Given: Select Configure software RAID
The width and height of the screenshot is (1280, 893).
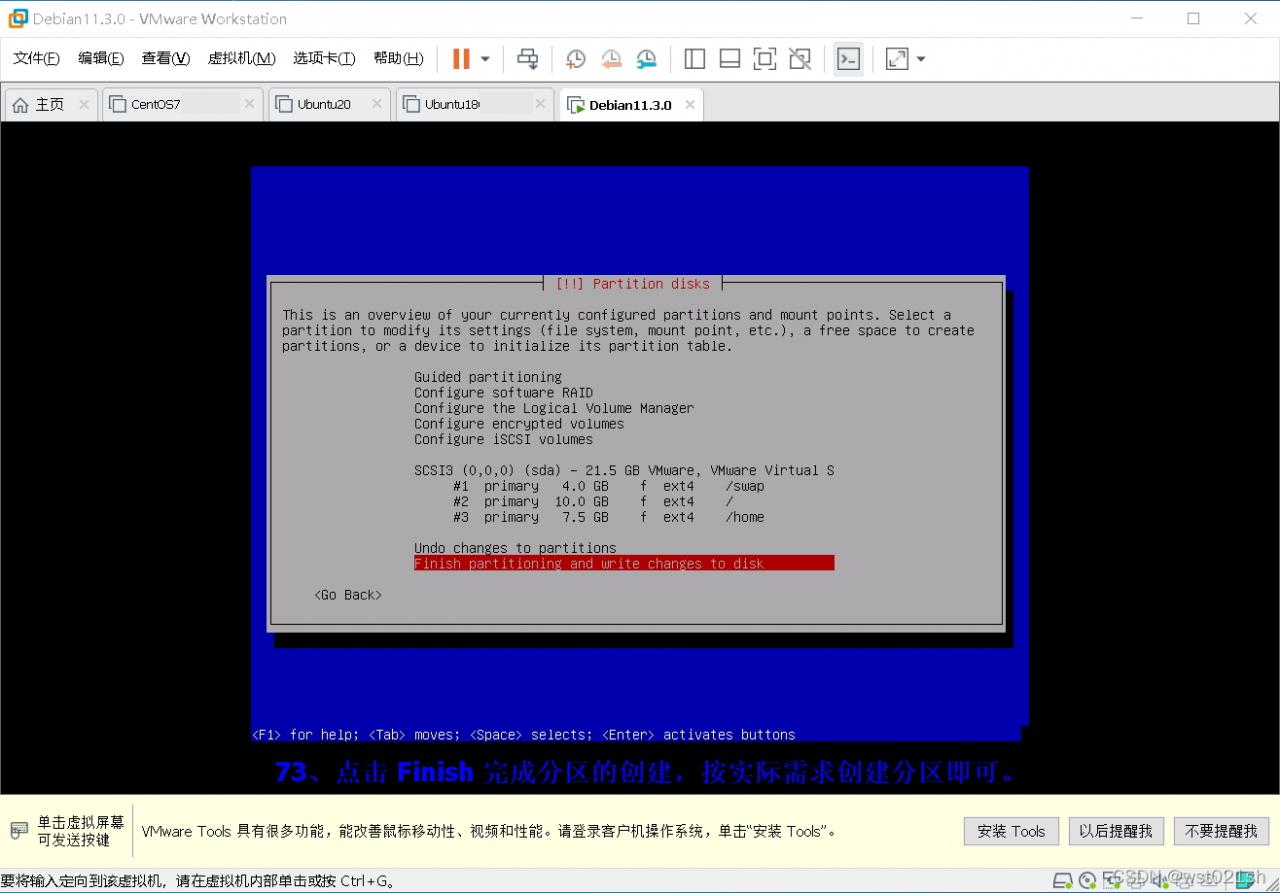Looking at the screenshot, I should click(x=503, y=393).
